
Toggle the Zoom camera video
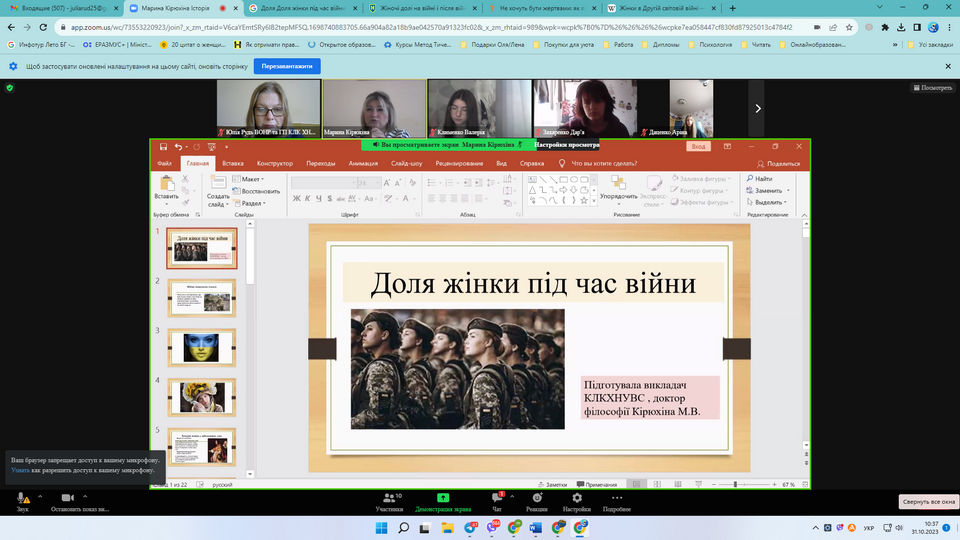68,498
